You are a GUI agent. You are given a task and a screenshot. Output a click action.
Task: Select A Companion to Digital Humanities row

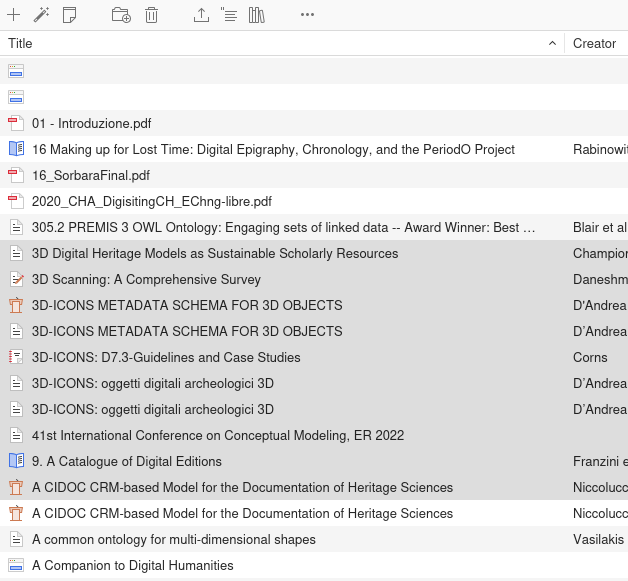tap(133, 566)
